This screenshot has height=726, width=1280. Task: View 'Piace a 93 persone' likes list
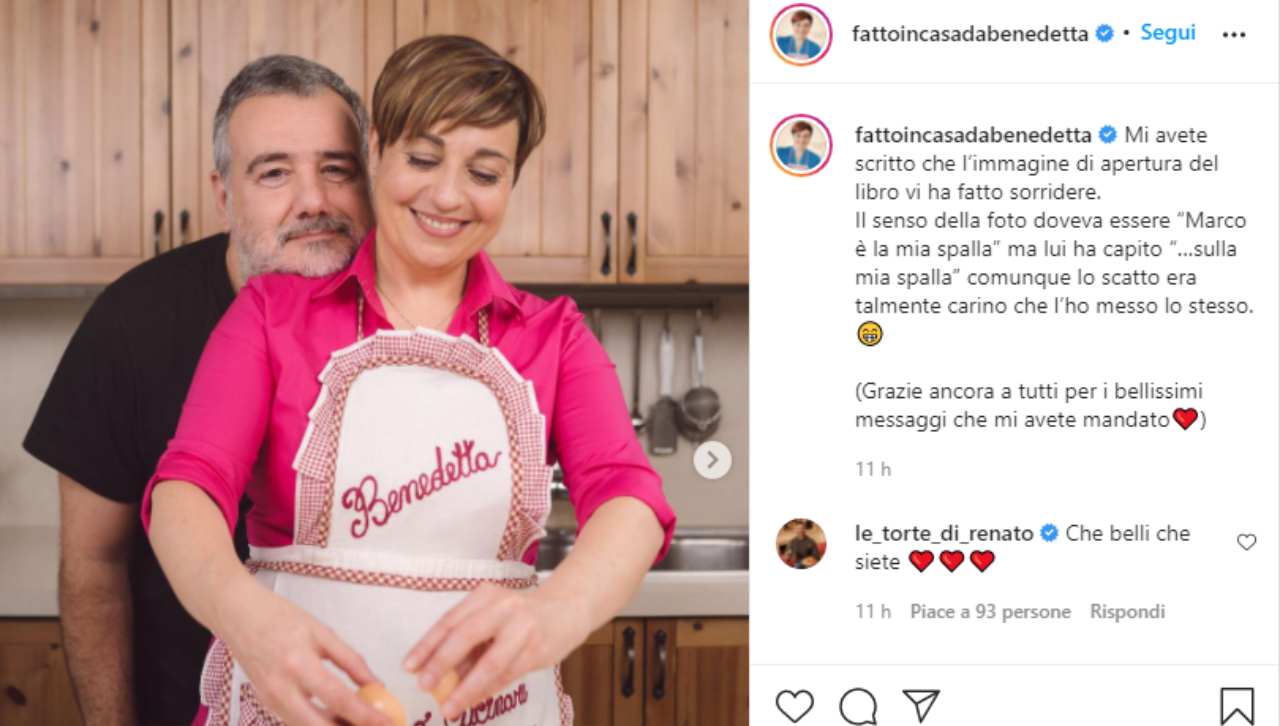pyautogui.click(x=990, y=612)
